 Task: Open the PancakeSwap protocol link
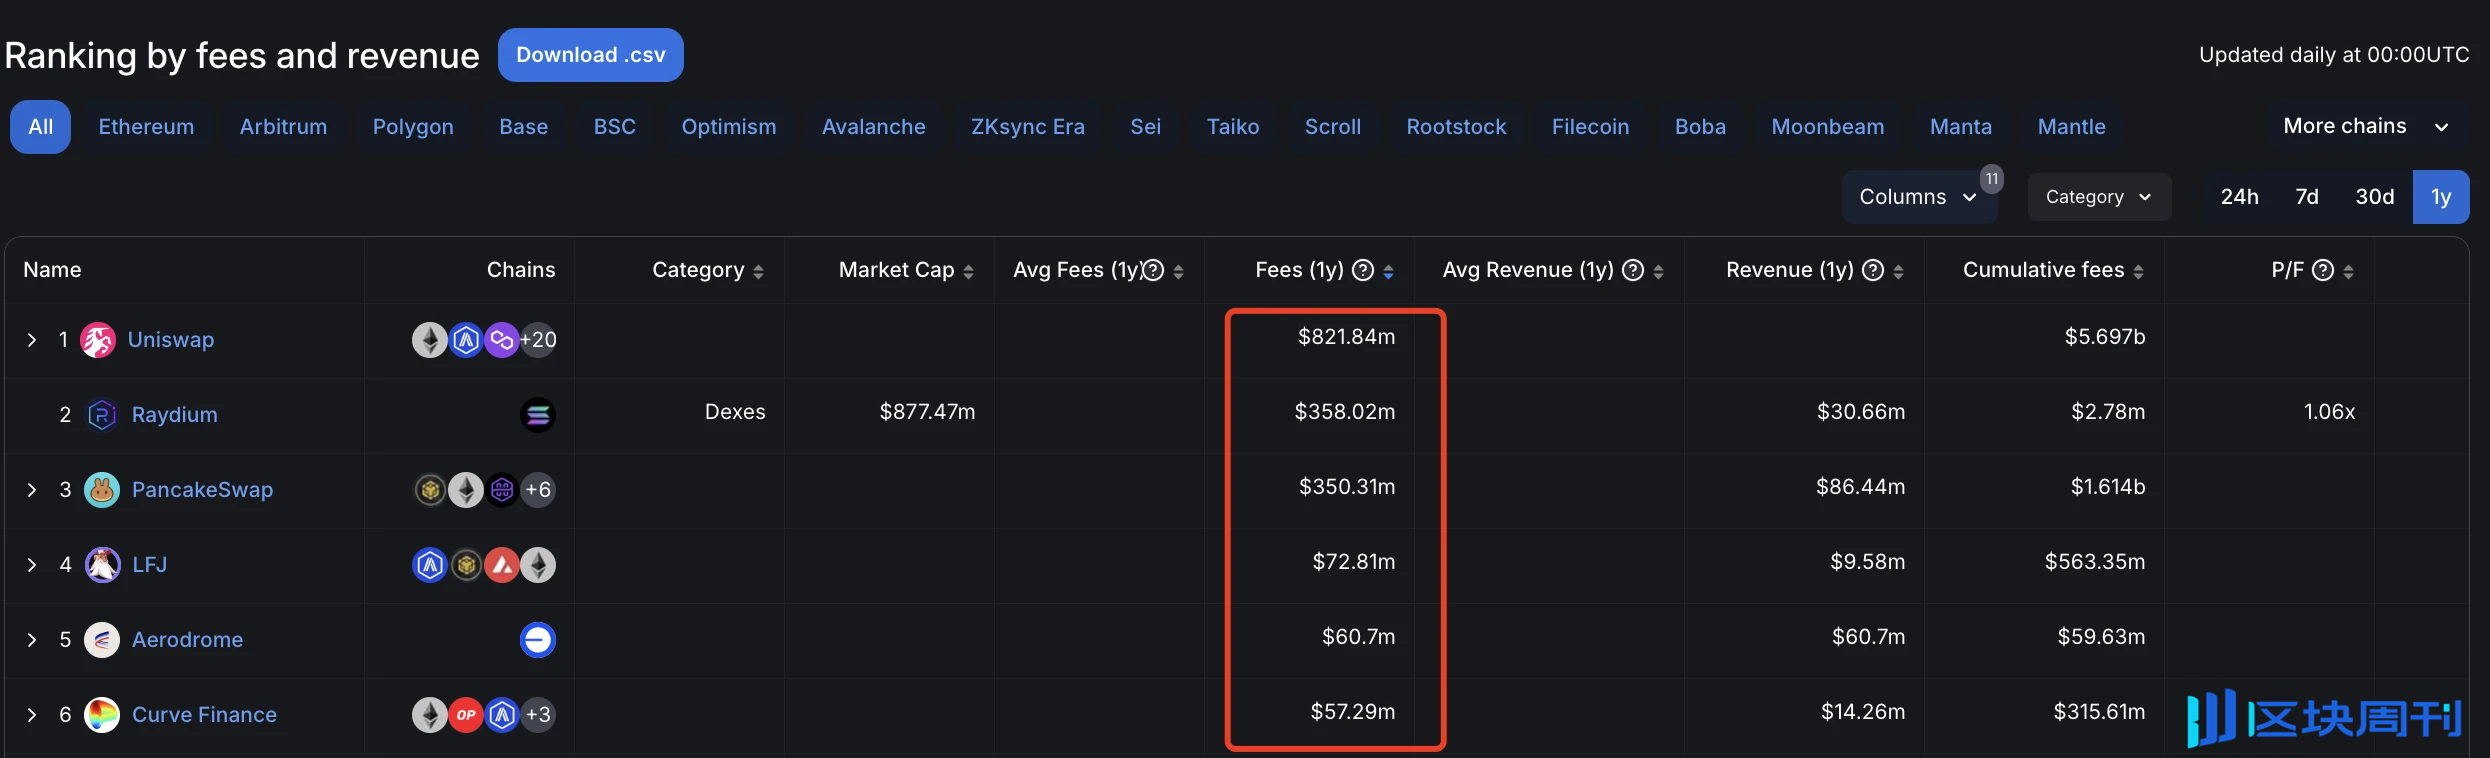pyautogui.click(x=203, y=490)
